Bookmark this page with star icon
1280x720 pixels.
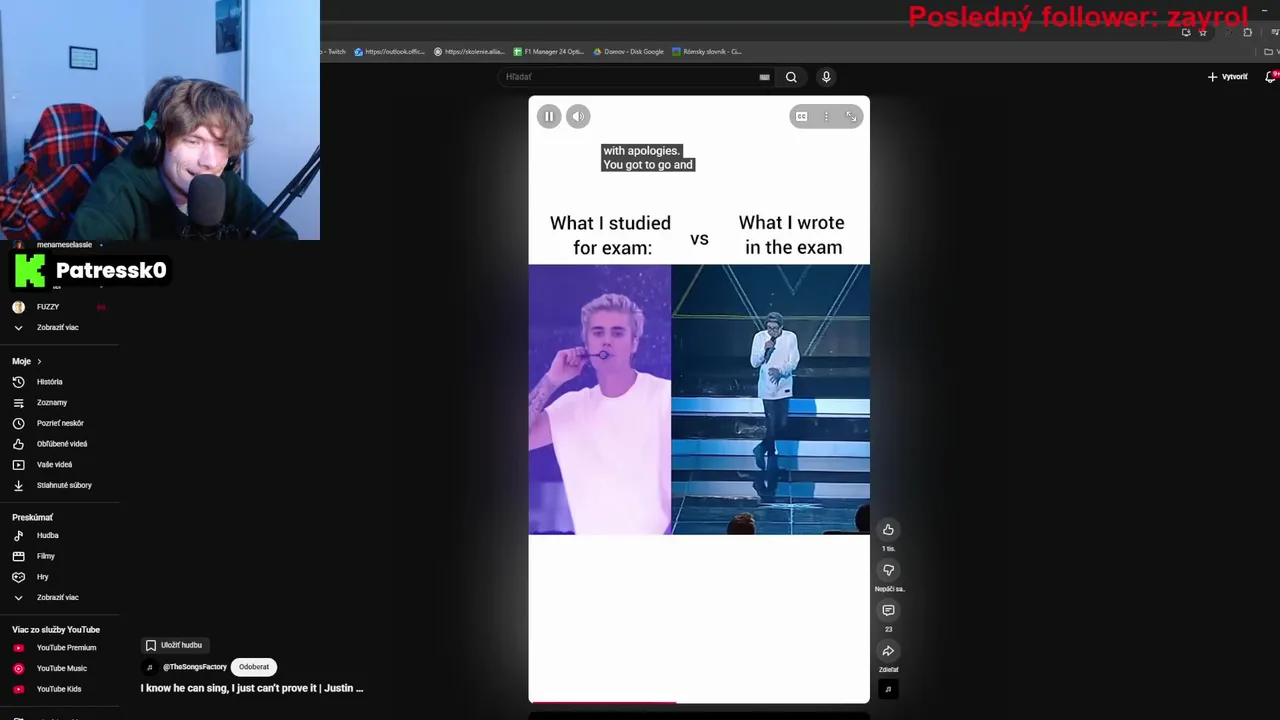point(1203,32)
